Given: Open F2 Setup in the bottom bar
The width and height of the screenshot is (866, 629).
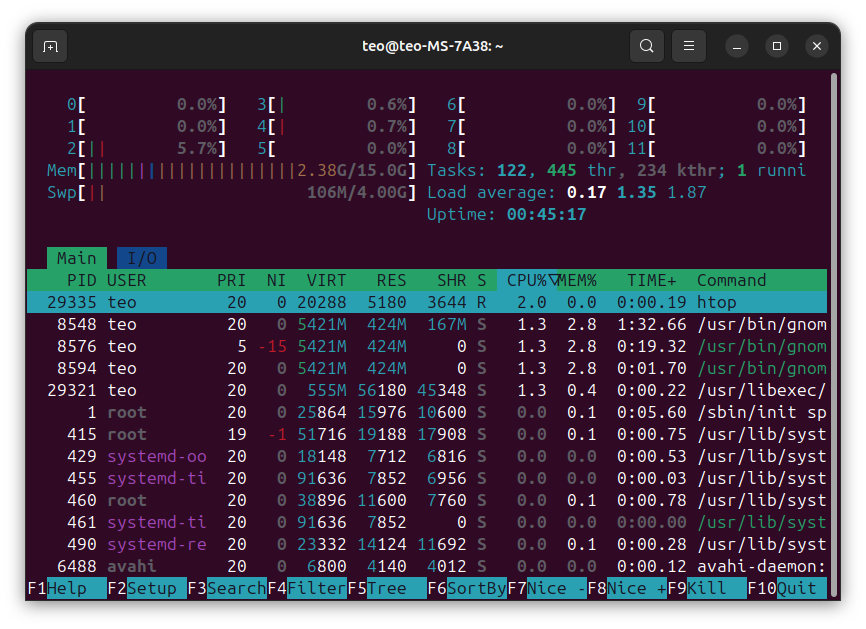Looking at the screenshot, I should (147, 588).
